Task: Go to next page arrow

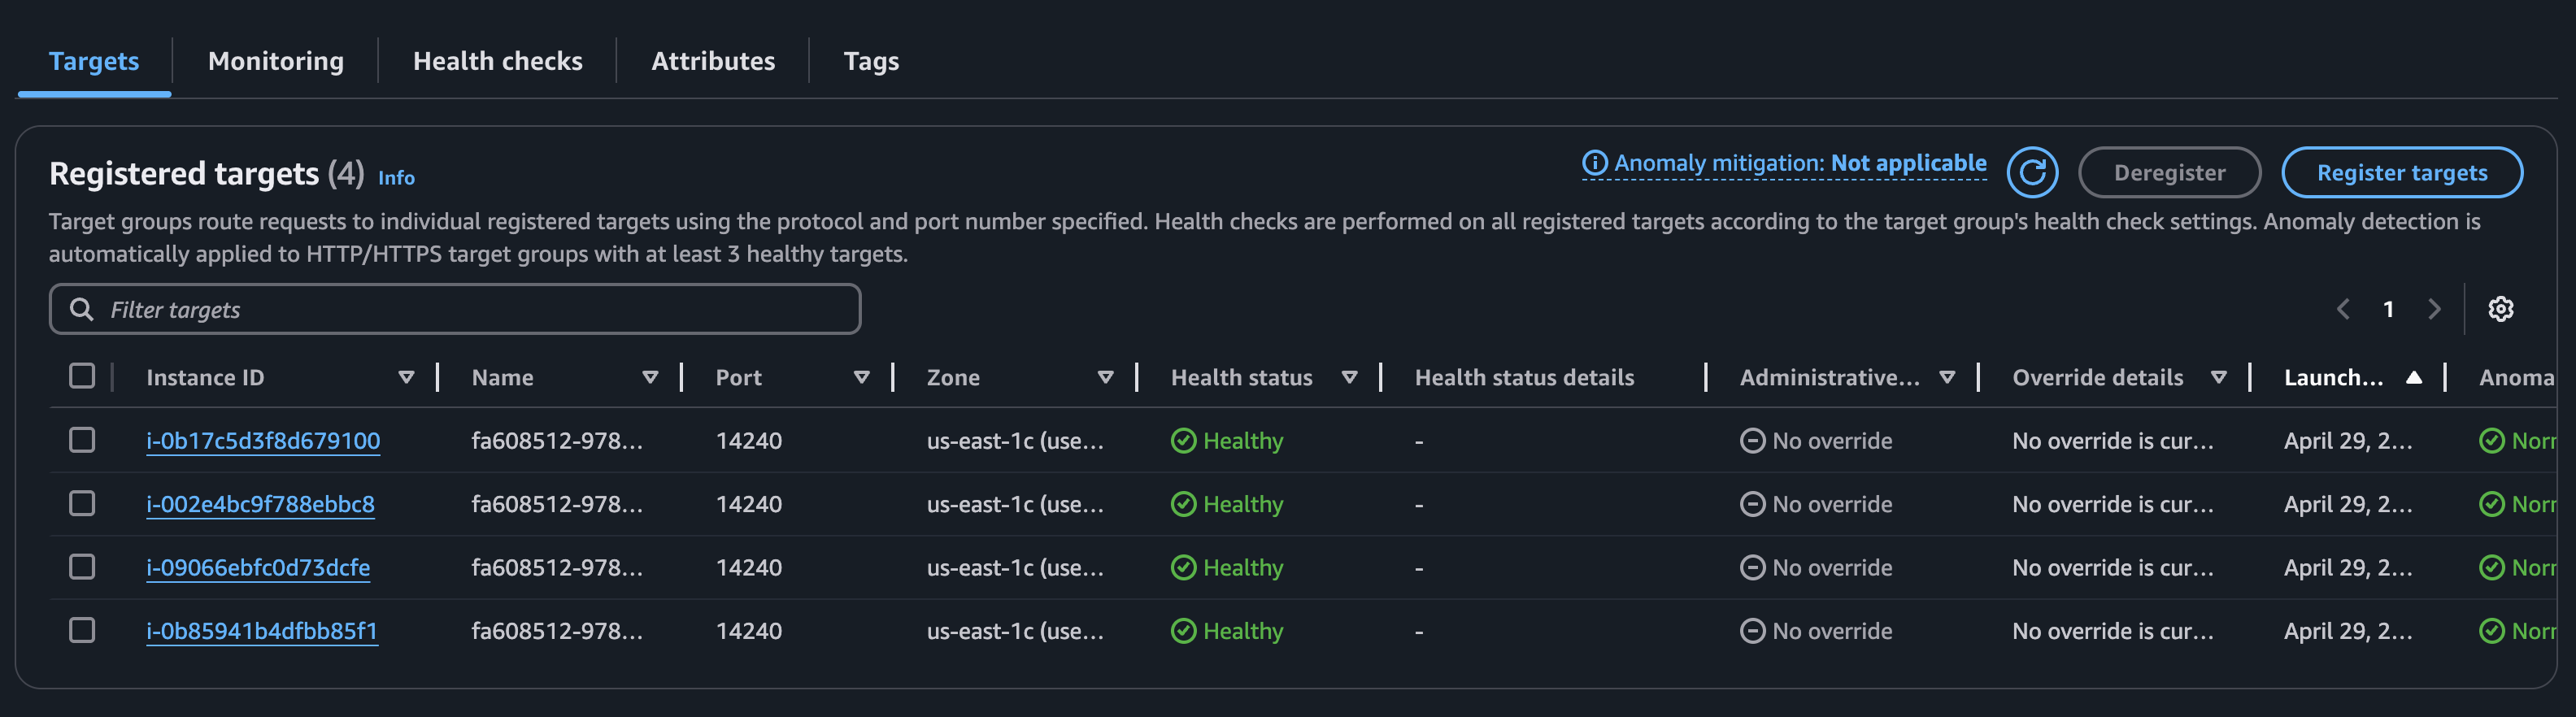Action: [x=2434, y=309]
